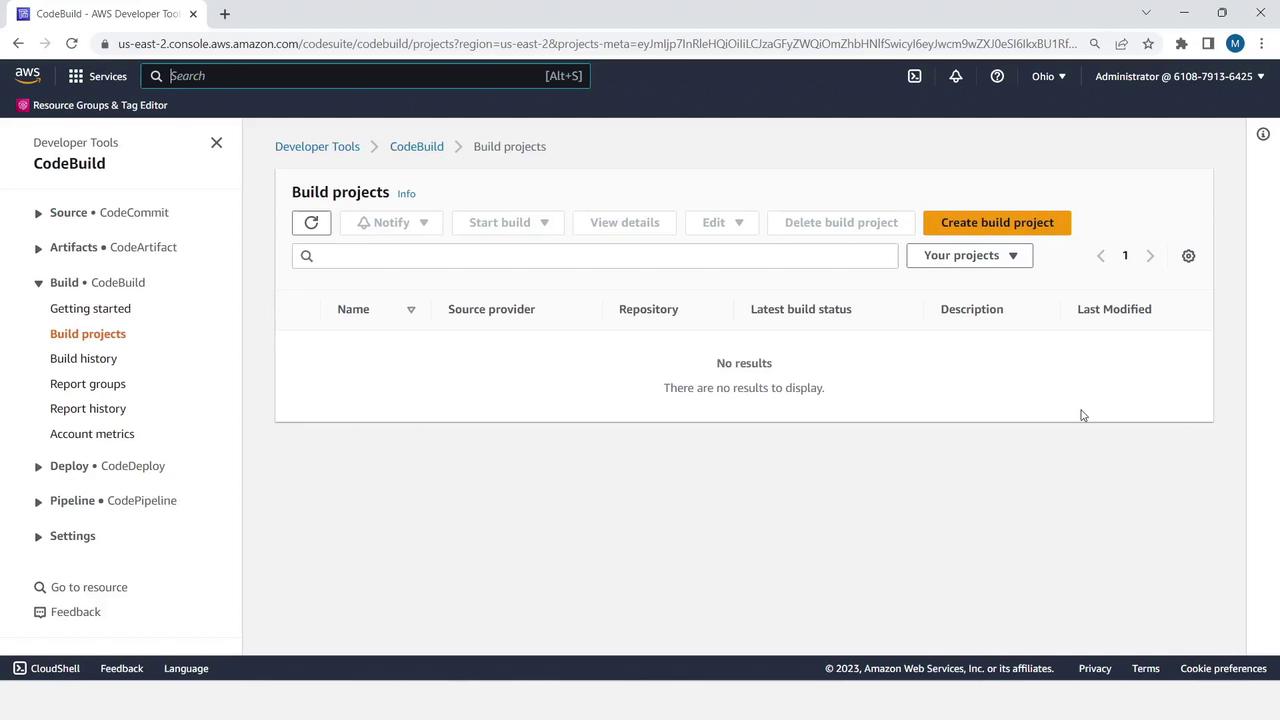Click Create build project button
1280x720 pixels.
(x=997, y=223)
